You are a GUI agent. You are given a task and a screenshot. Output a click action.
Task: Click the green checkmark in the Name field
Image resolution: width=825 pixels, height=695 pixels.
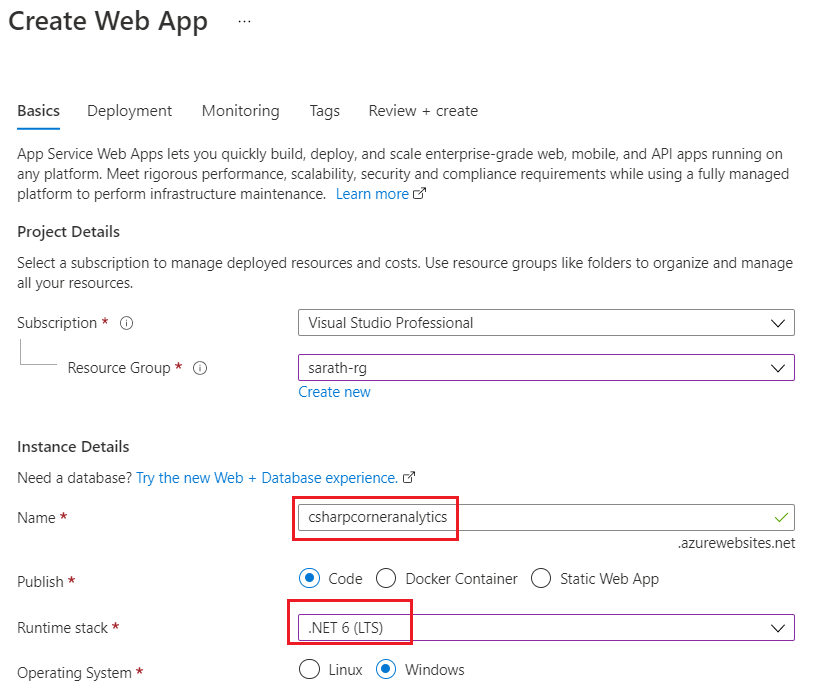point(781,518)
